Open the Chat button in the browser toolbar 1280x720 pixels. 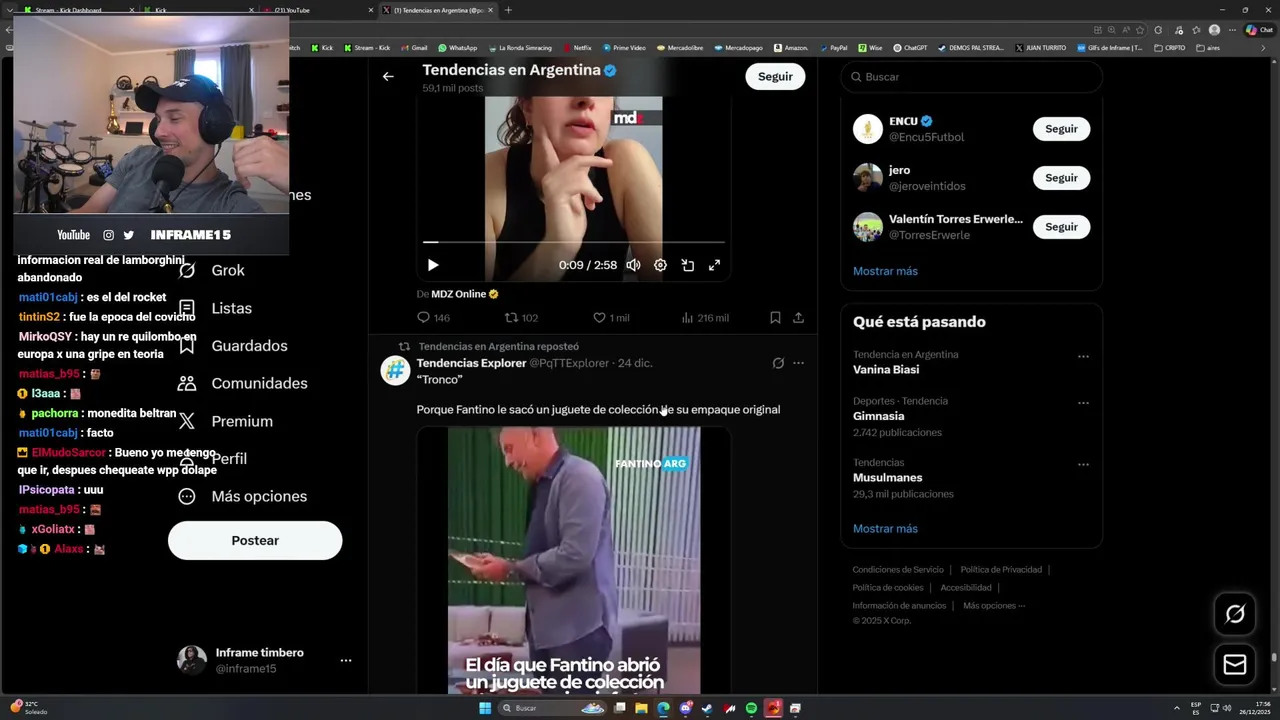(x=1259, y=30)
